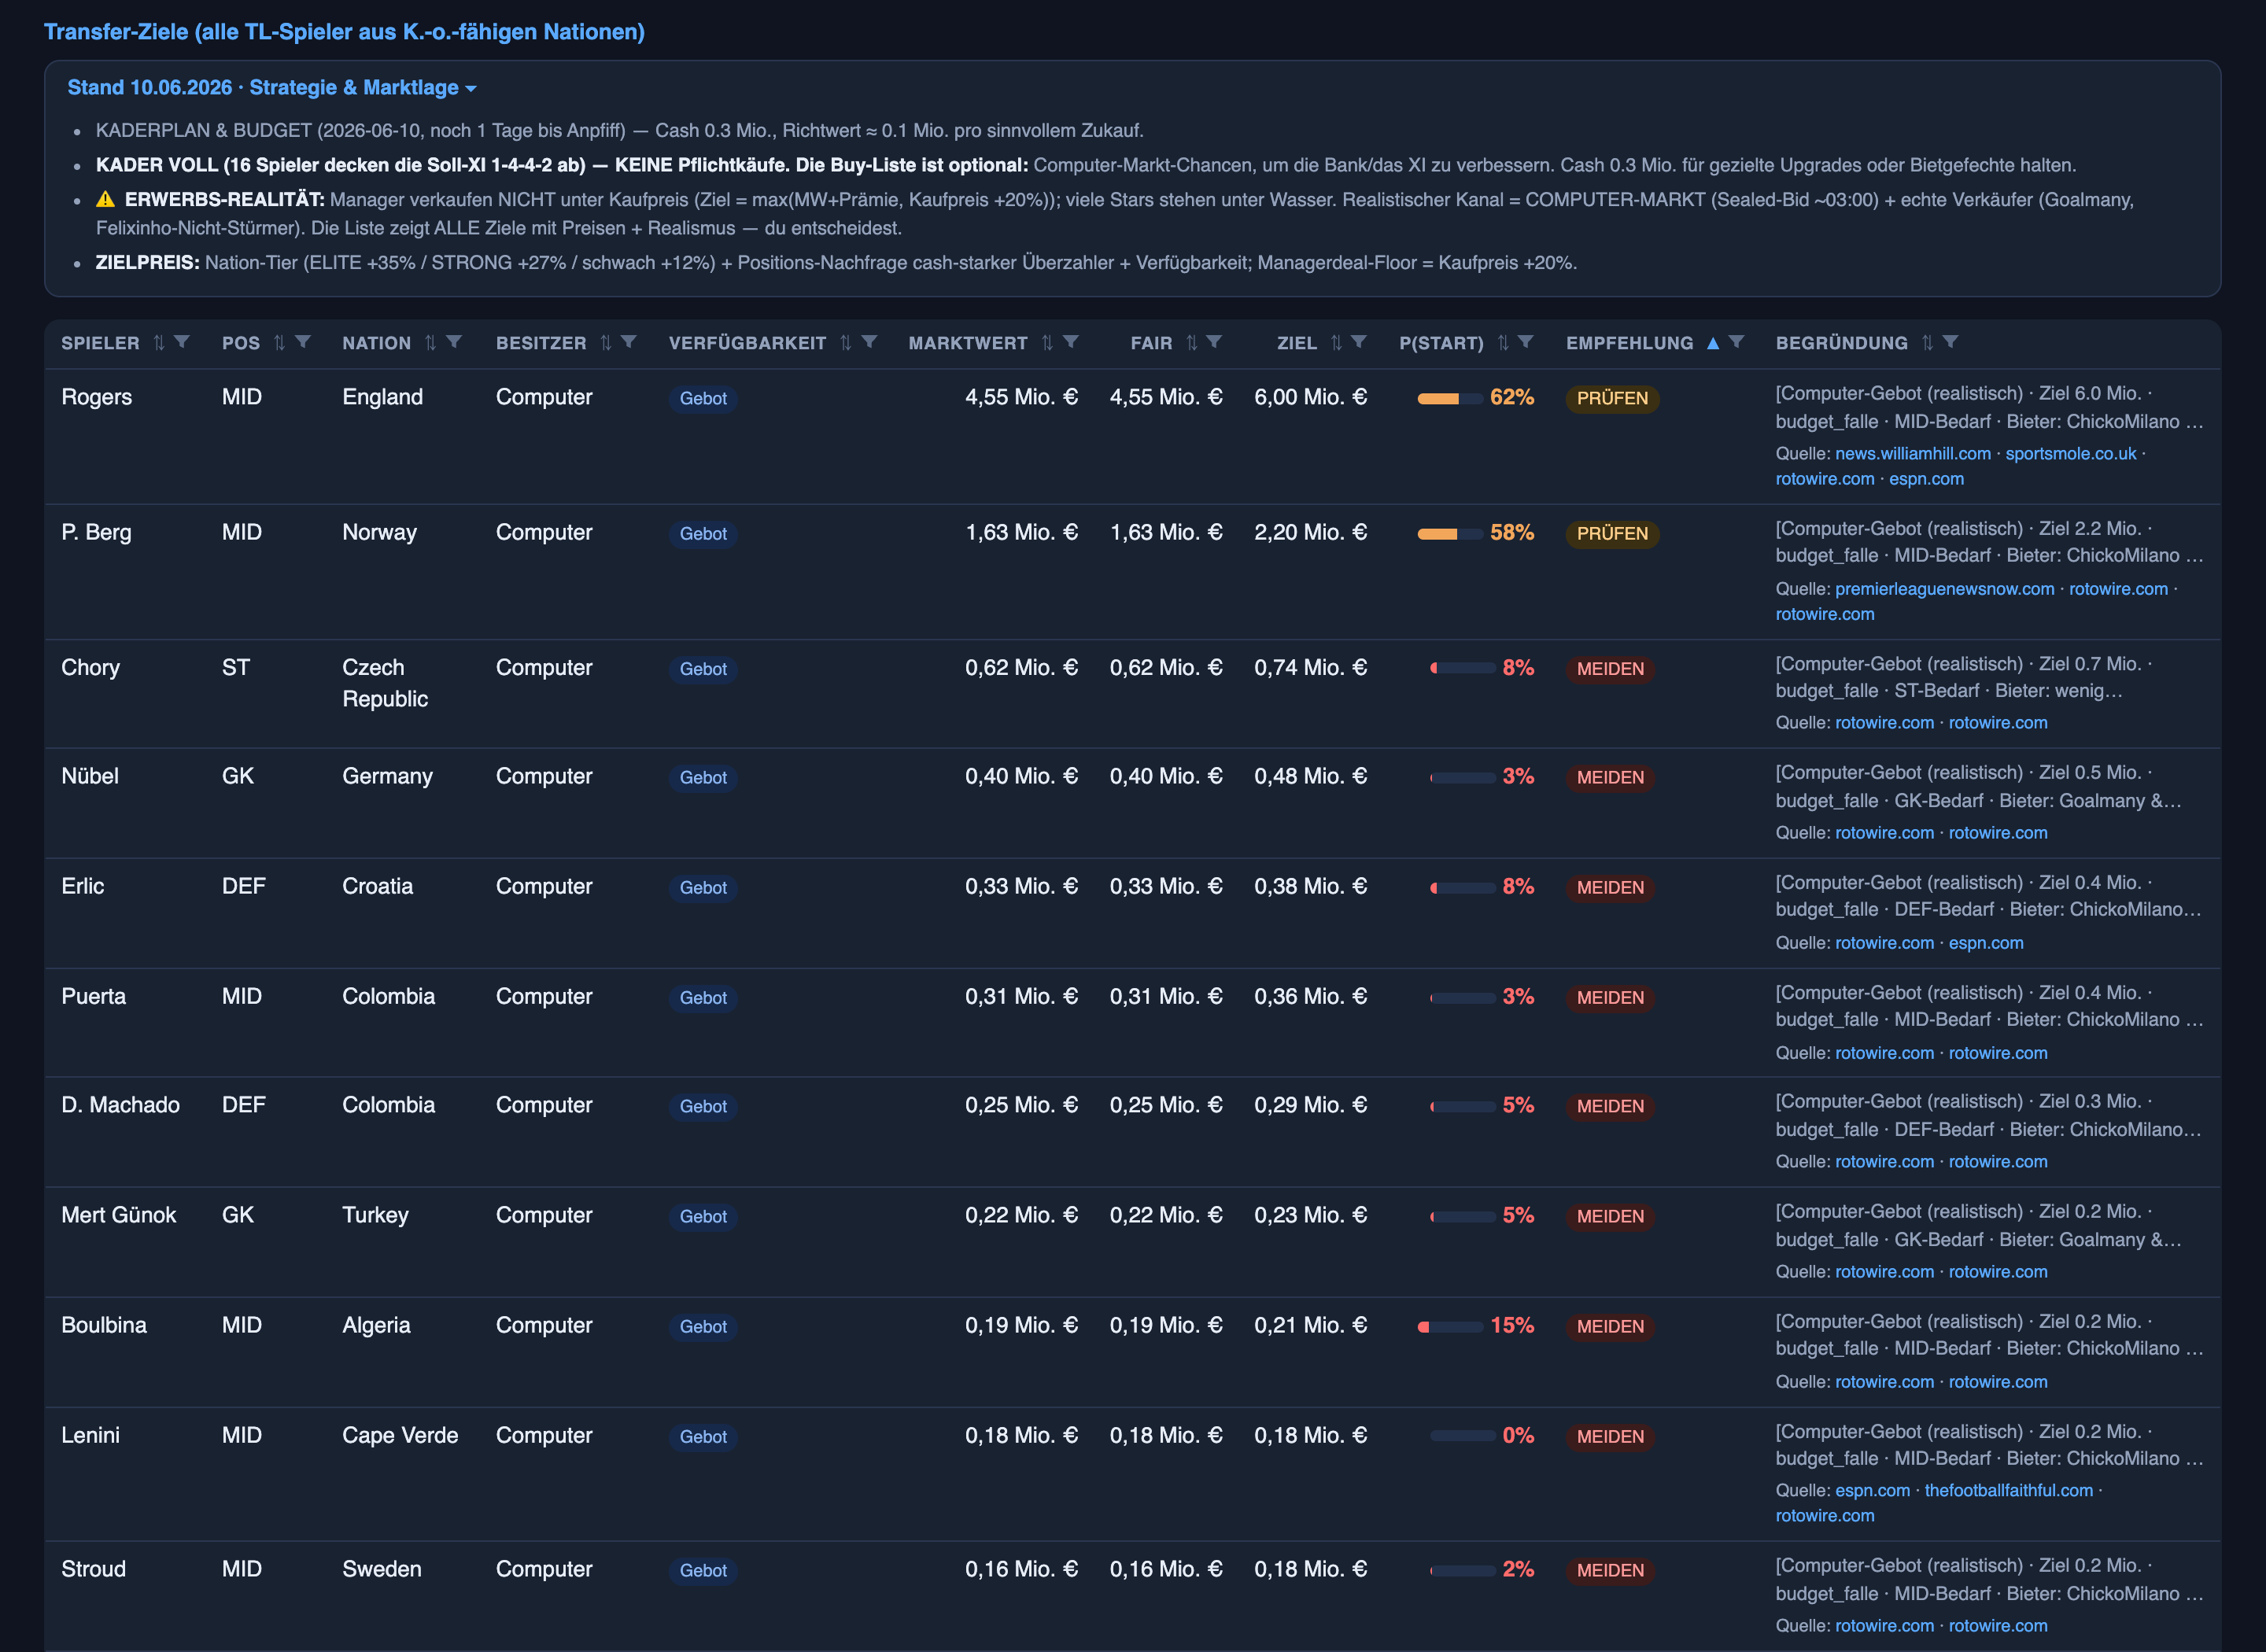Click Rogers' 62% start probability bar
This screenshot has height=1652, width=2266.
coord(1449,399)
